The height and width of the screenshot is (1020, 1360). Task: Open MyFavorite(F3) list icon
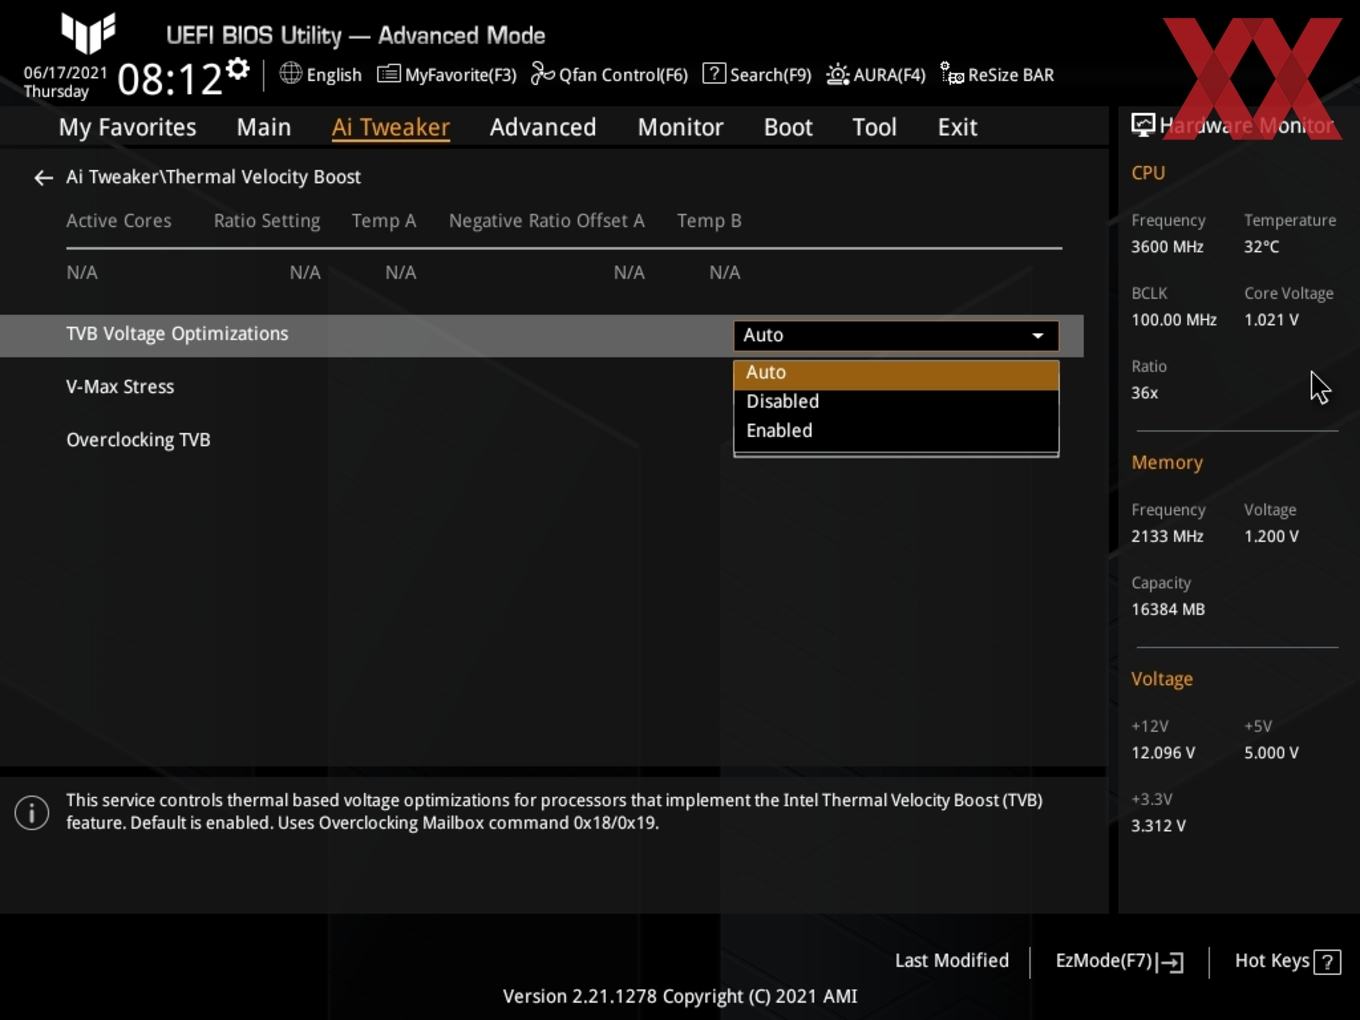[388, 74]
